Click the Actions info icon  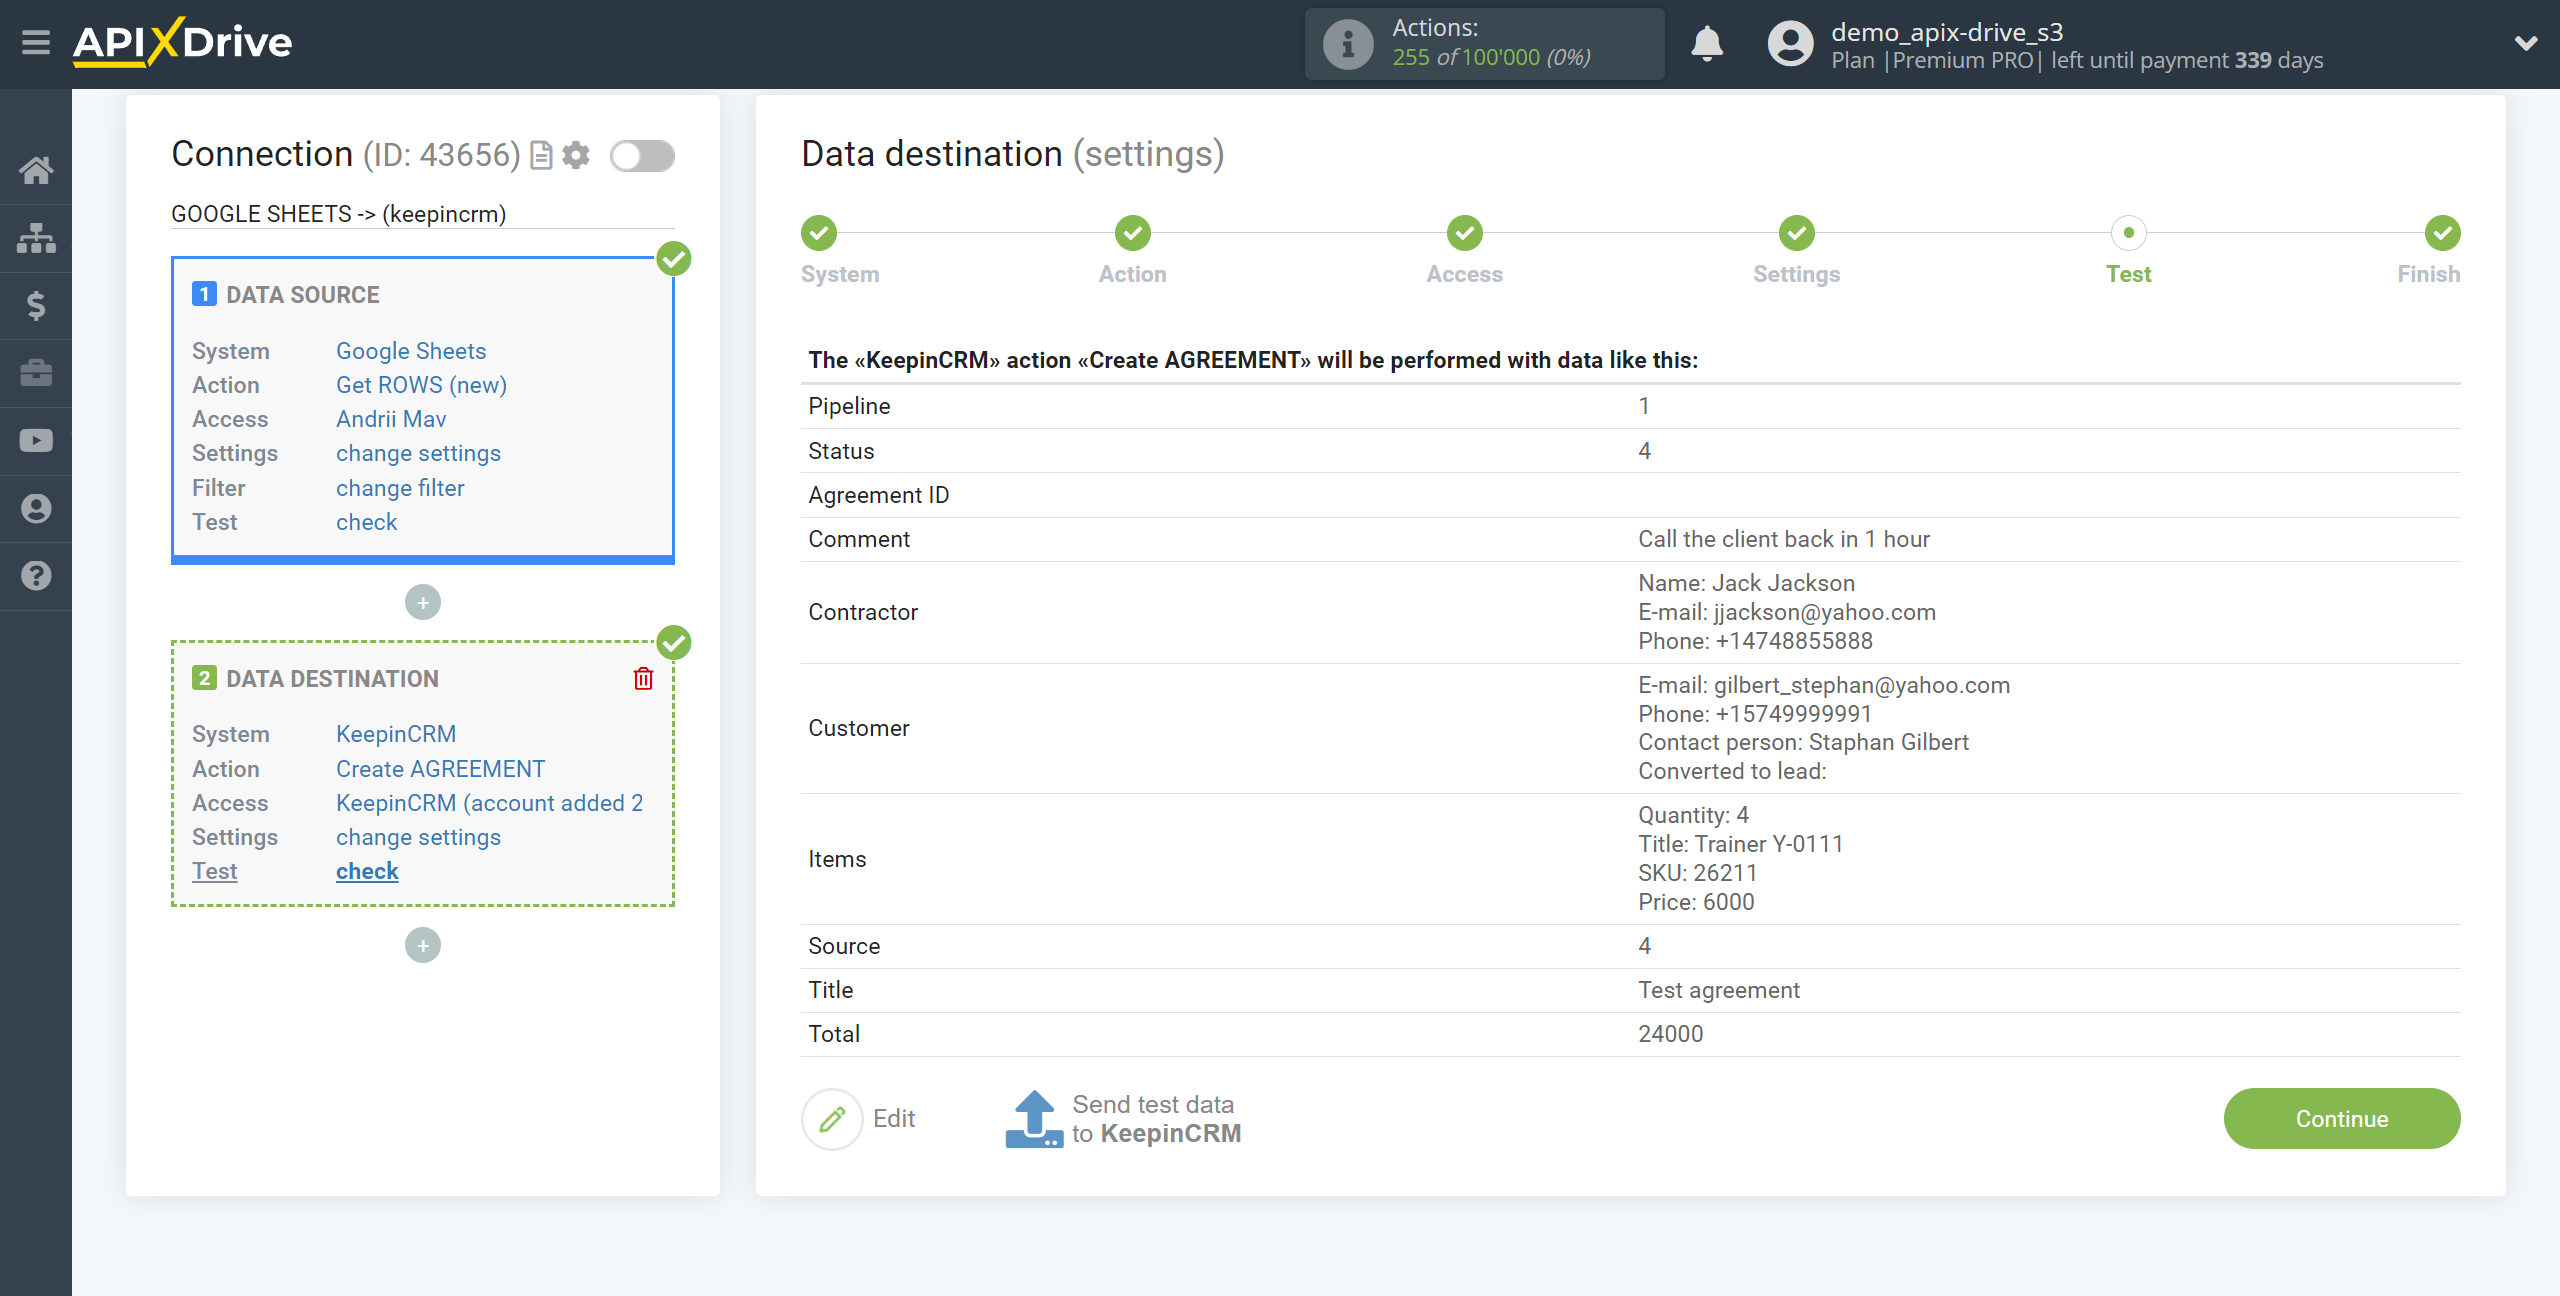(x=1348, y=44)
